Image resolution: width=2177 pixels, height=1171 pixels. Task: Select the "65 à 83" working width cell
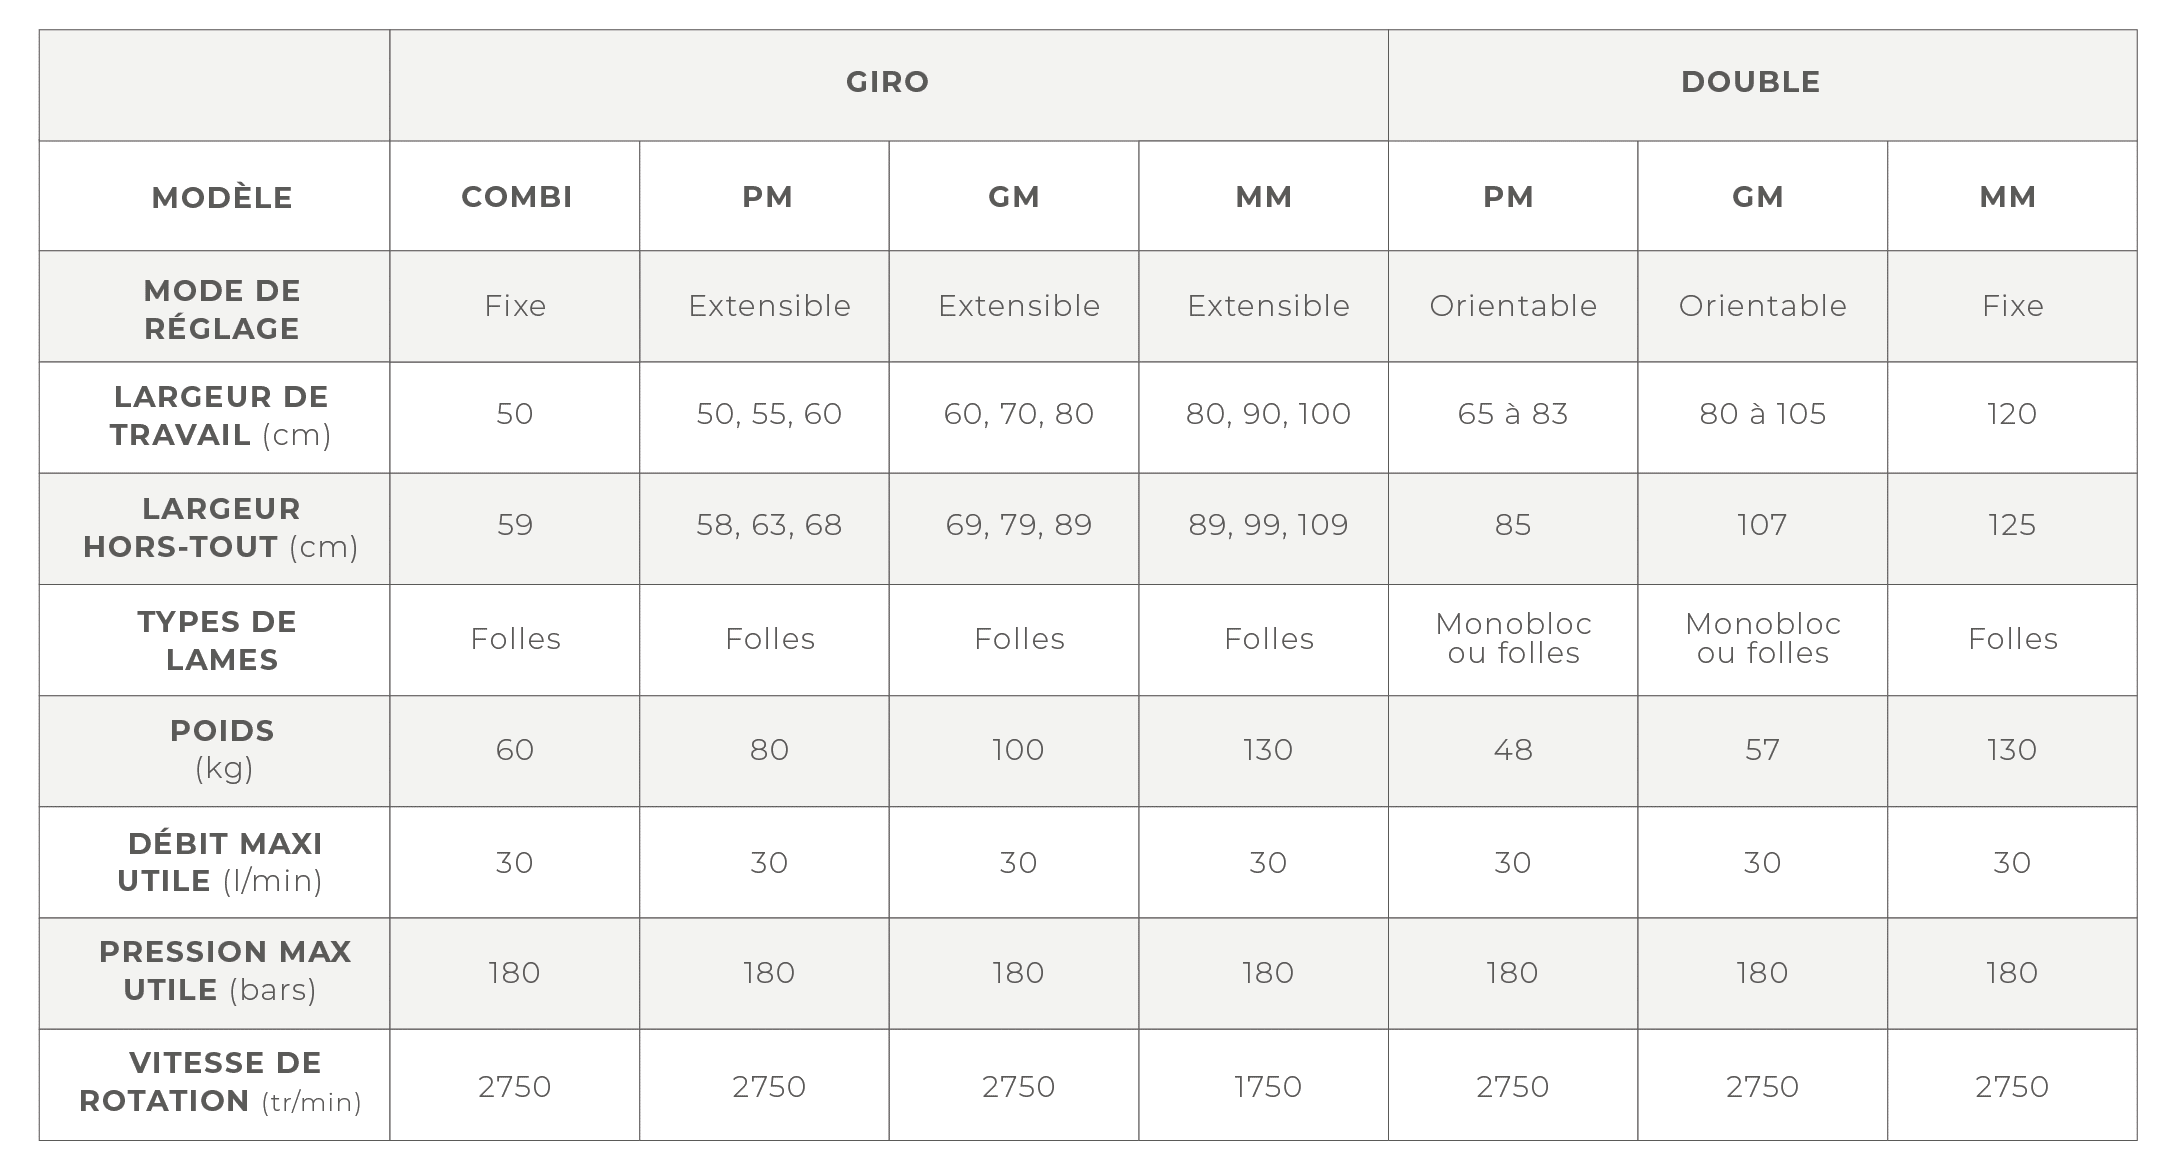[x=1513, y=414]
